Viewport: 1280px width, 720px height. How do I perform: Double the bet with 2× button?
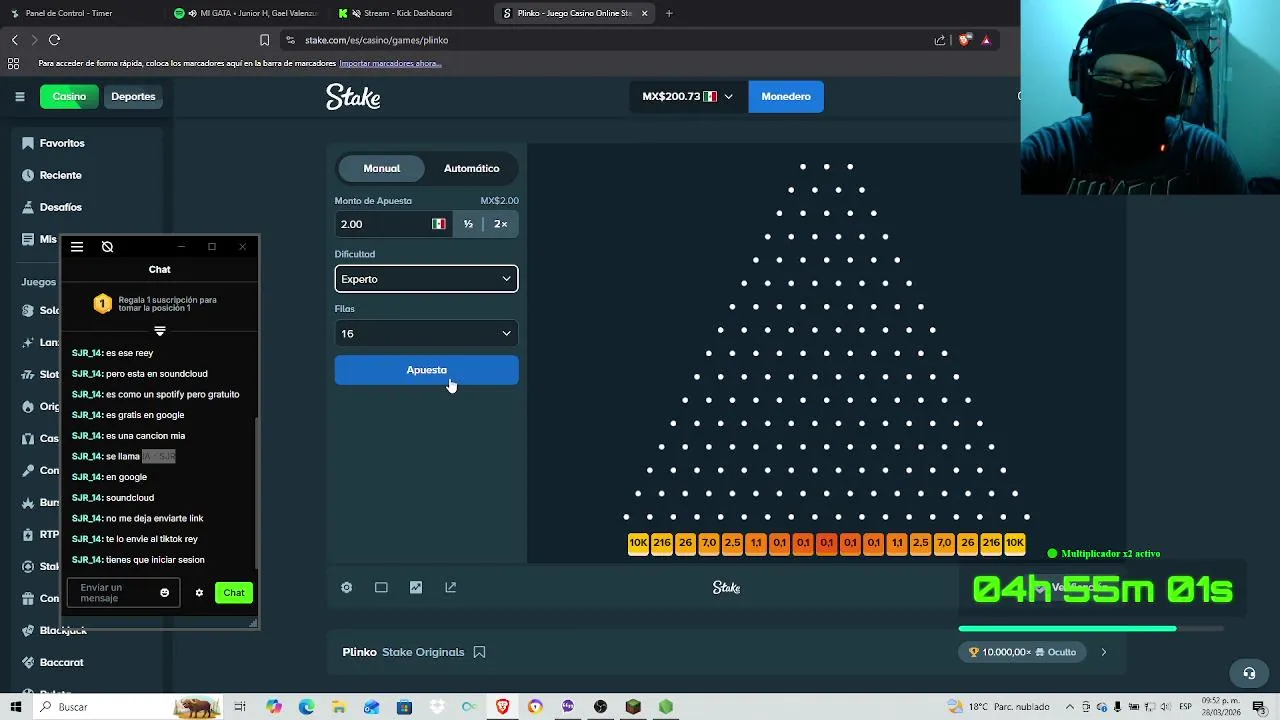pos(500,224)
